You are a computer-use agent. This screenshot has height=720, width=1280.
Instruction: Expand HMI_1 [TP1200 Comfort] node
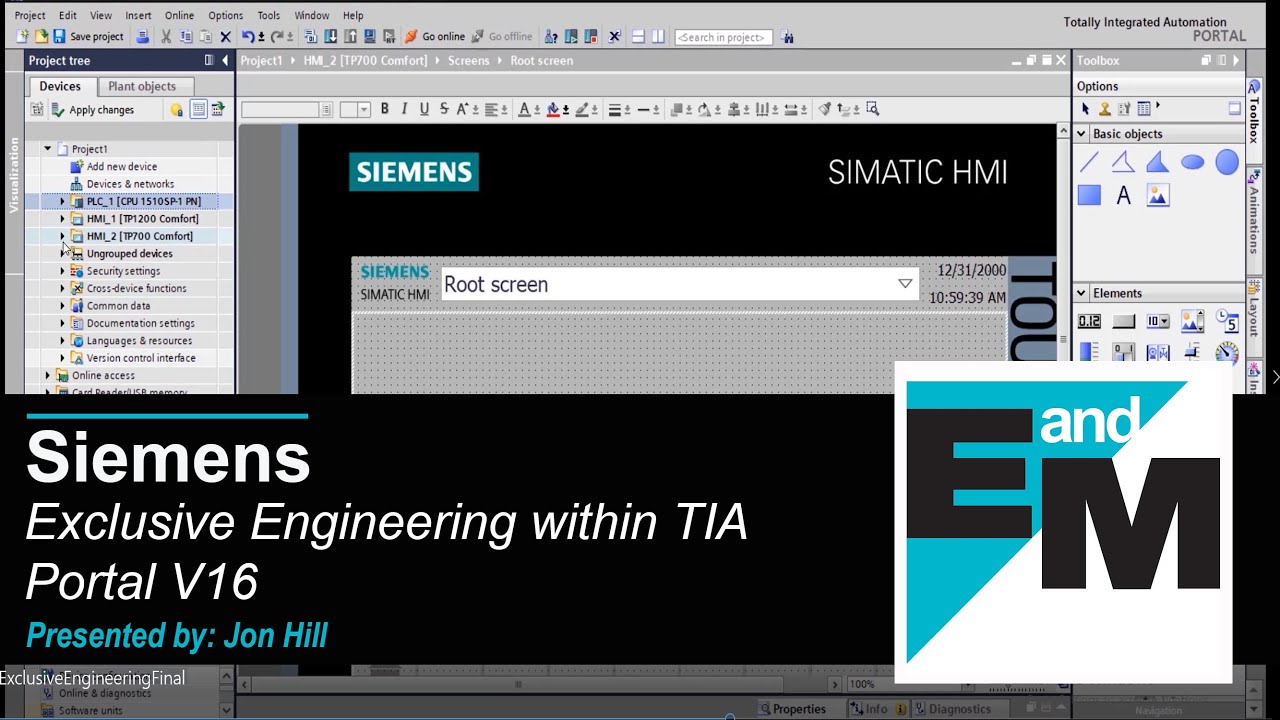[x=62, y=219]
